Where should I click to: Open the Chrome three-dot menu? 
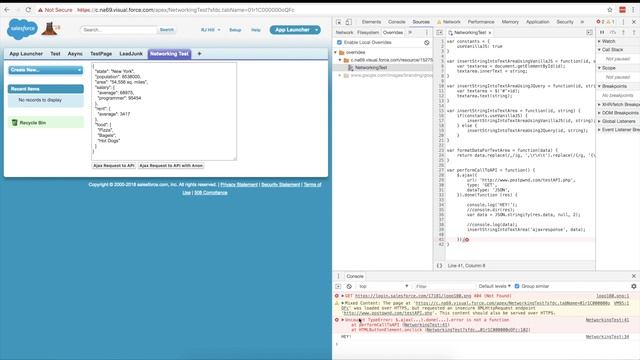tap(633, 9)
